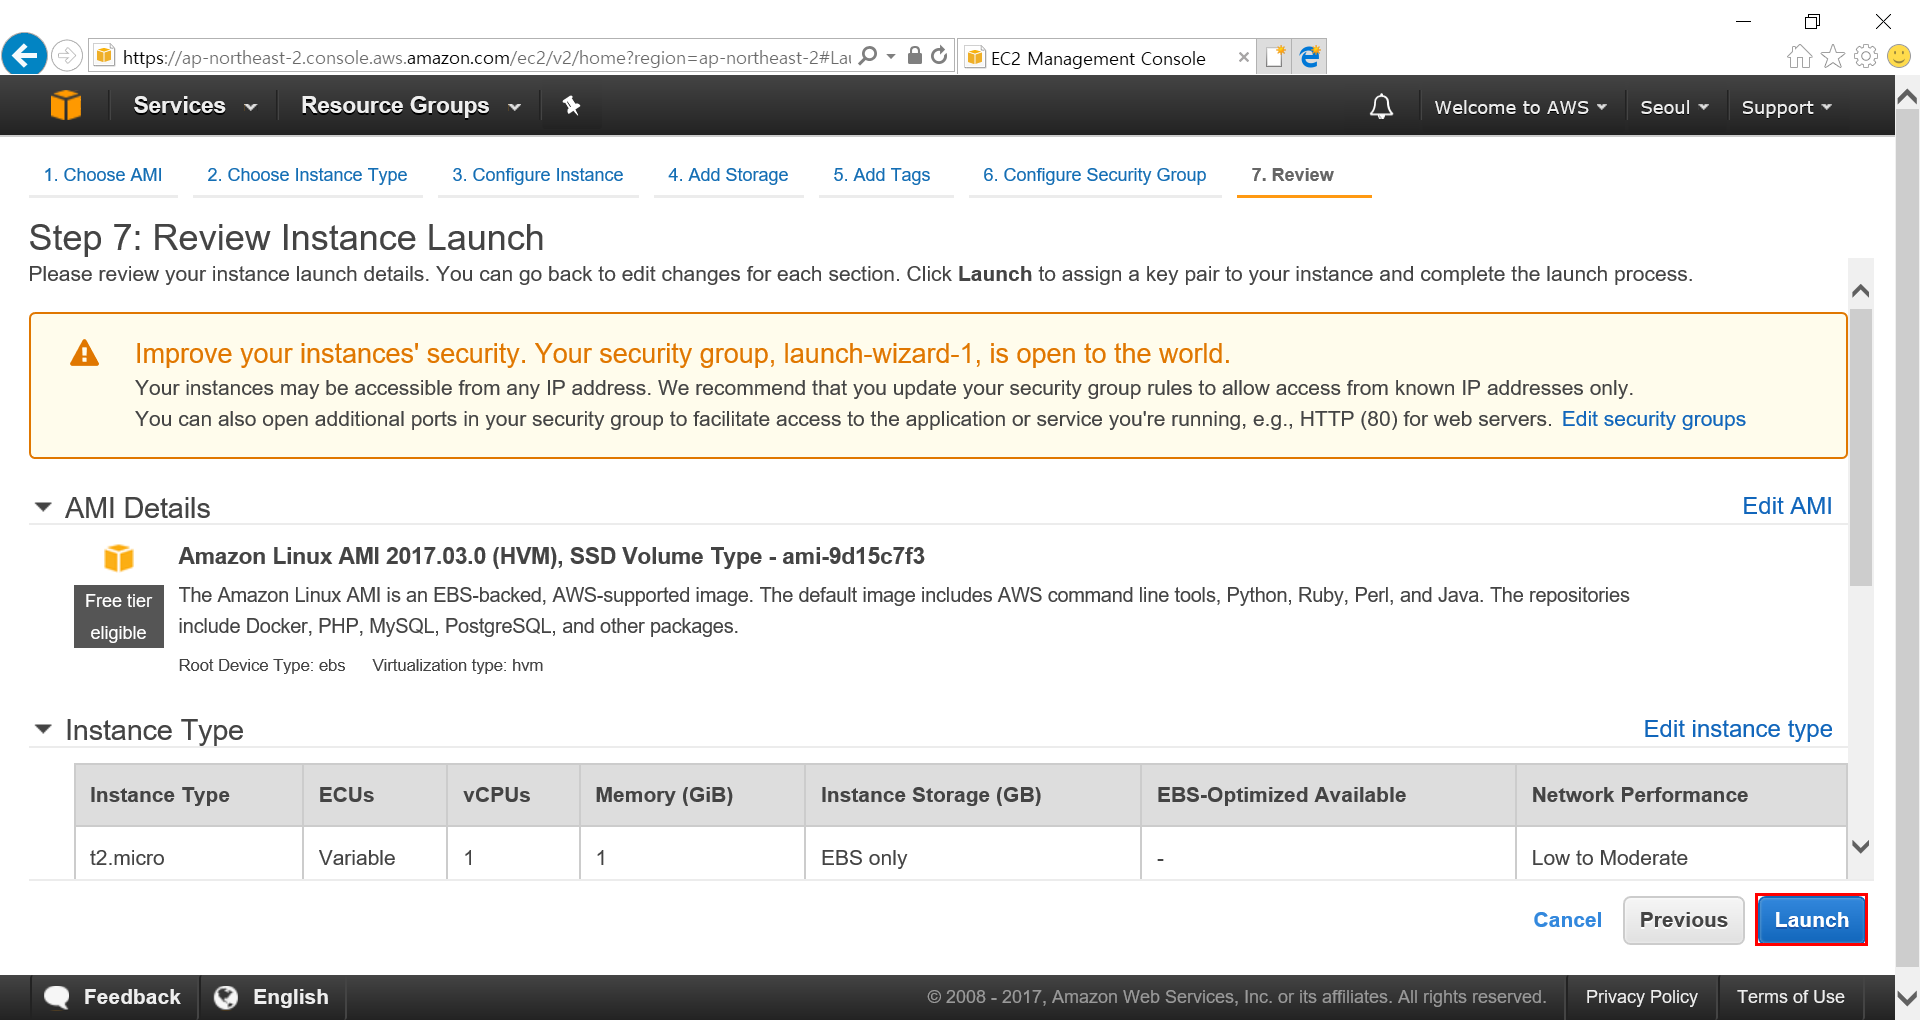Click the padlock security icon in address bar
Screen dimensions: 1920x1020
point(914,56)
